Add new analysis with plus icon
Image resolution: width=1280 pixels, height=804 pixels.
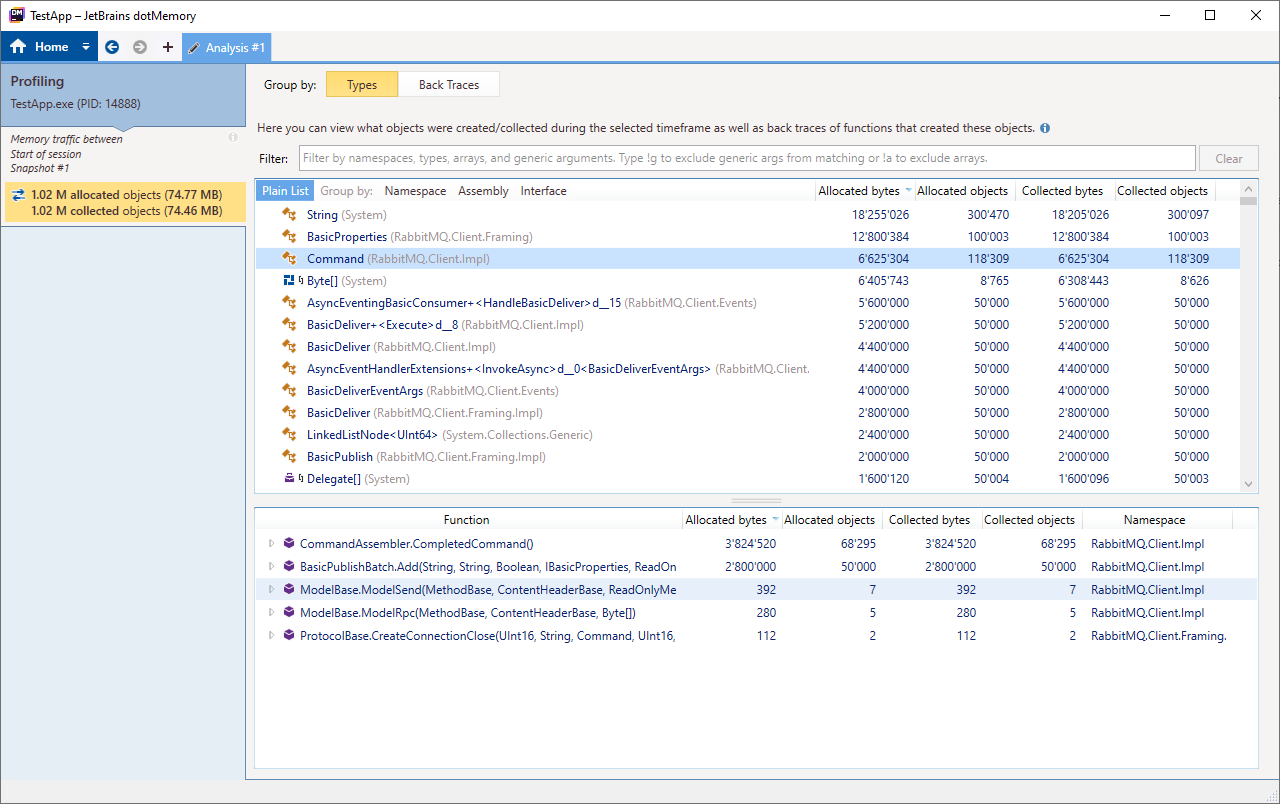[167, 47]
